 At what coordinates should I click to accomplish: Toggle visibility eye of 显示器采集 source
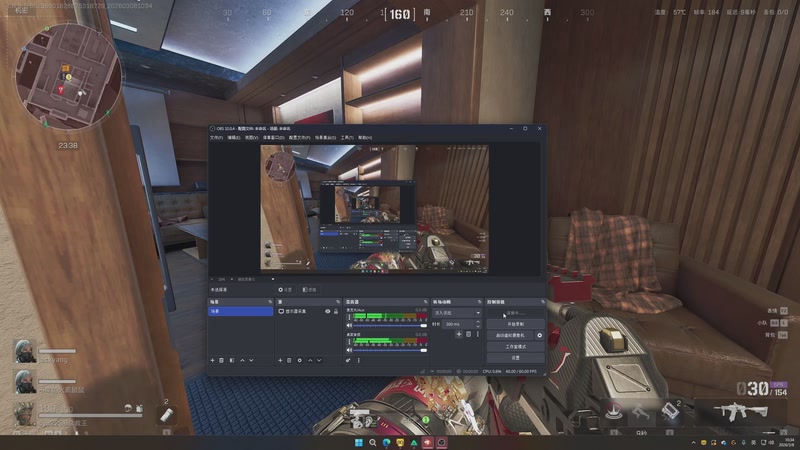point(328,311)
